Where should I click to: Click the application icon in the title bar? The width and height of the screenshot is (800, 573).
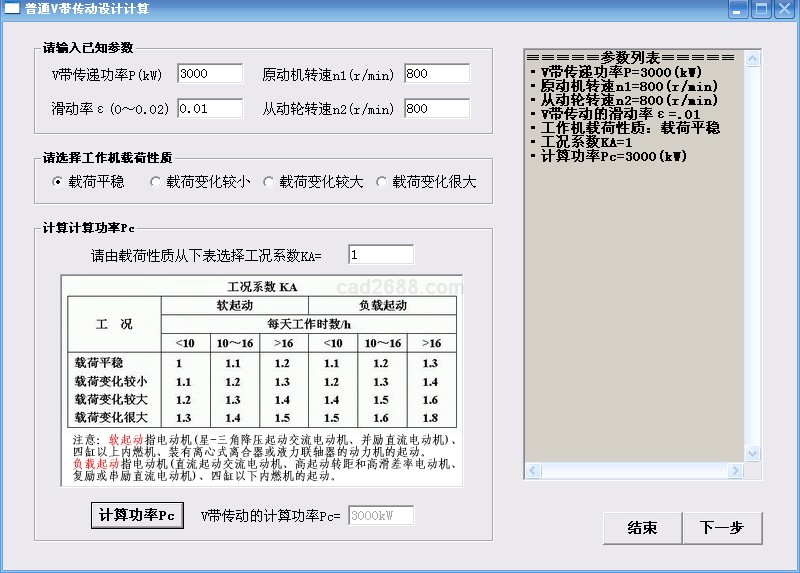(11, 10)
